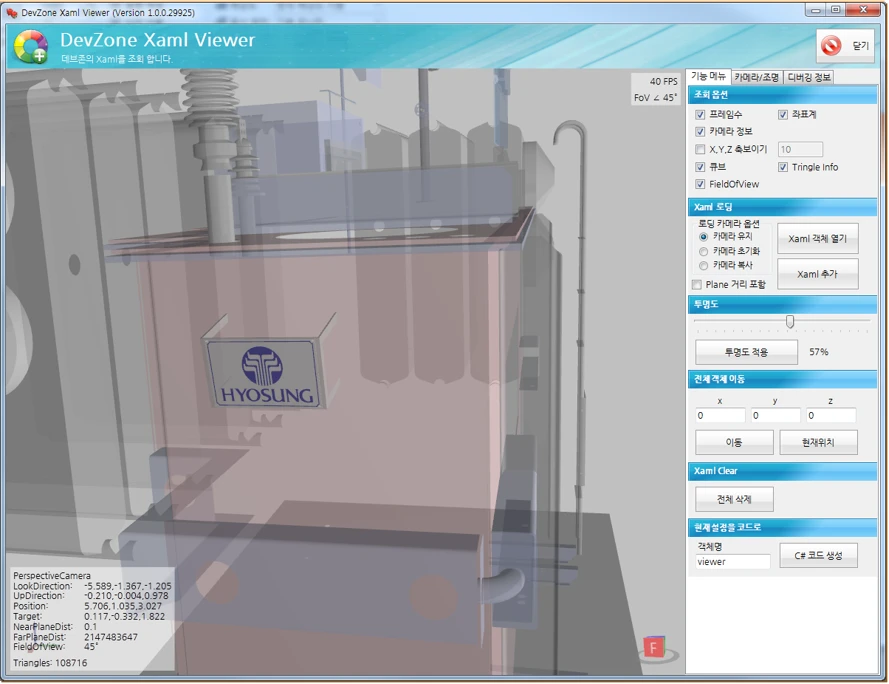Click the Position value 5.706,1.035,3.027

coord(122,606)
